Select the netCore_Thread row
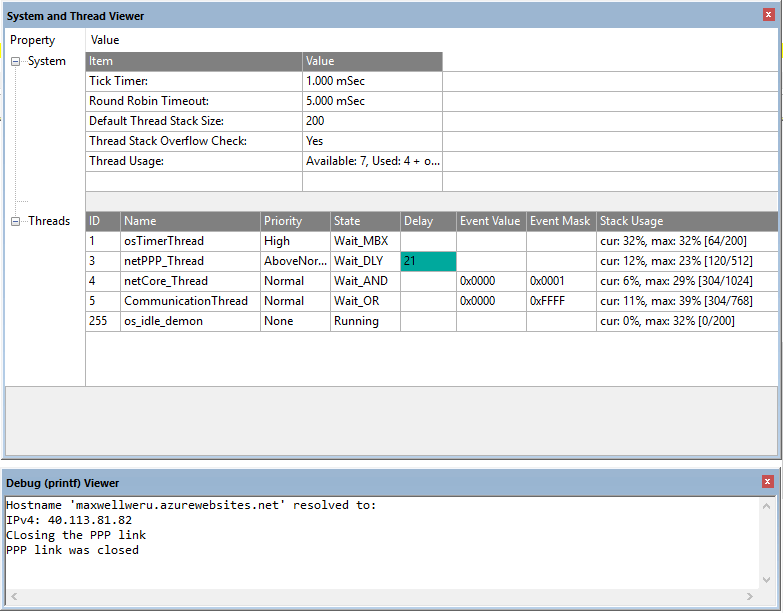The height and width of the screenshot is (613, 783). coord(165,281)
